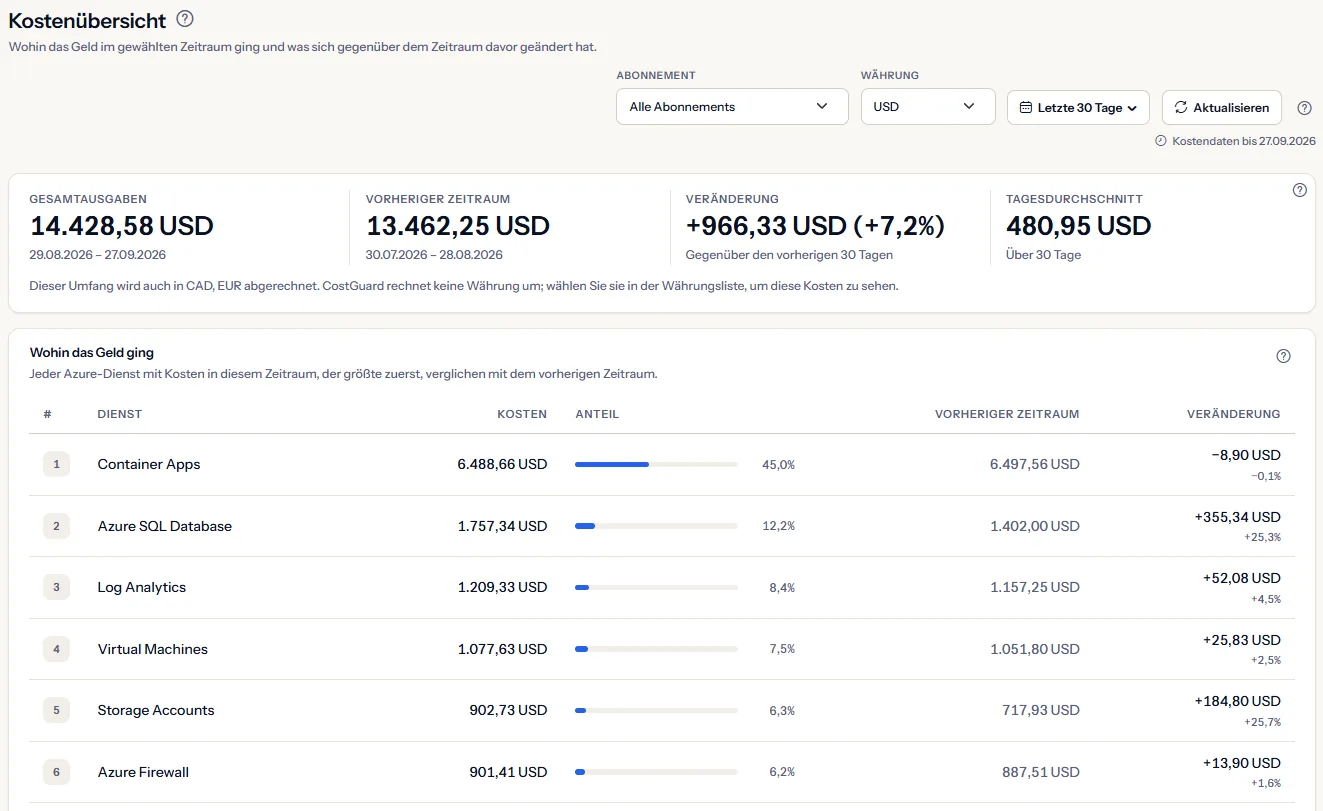
Task: Click the date range 29.08.2026 – 27.09.2026
Action: coord(98,255)
